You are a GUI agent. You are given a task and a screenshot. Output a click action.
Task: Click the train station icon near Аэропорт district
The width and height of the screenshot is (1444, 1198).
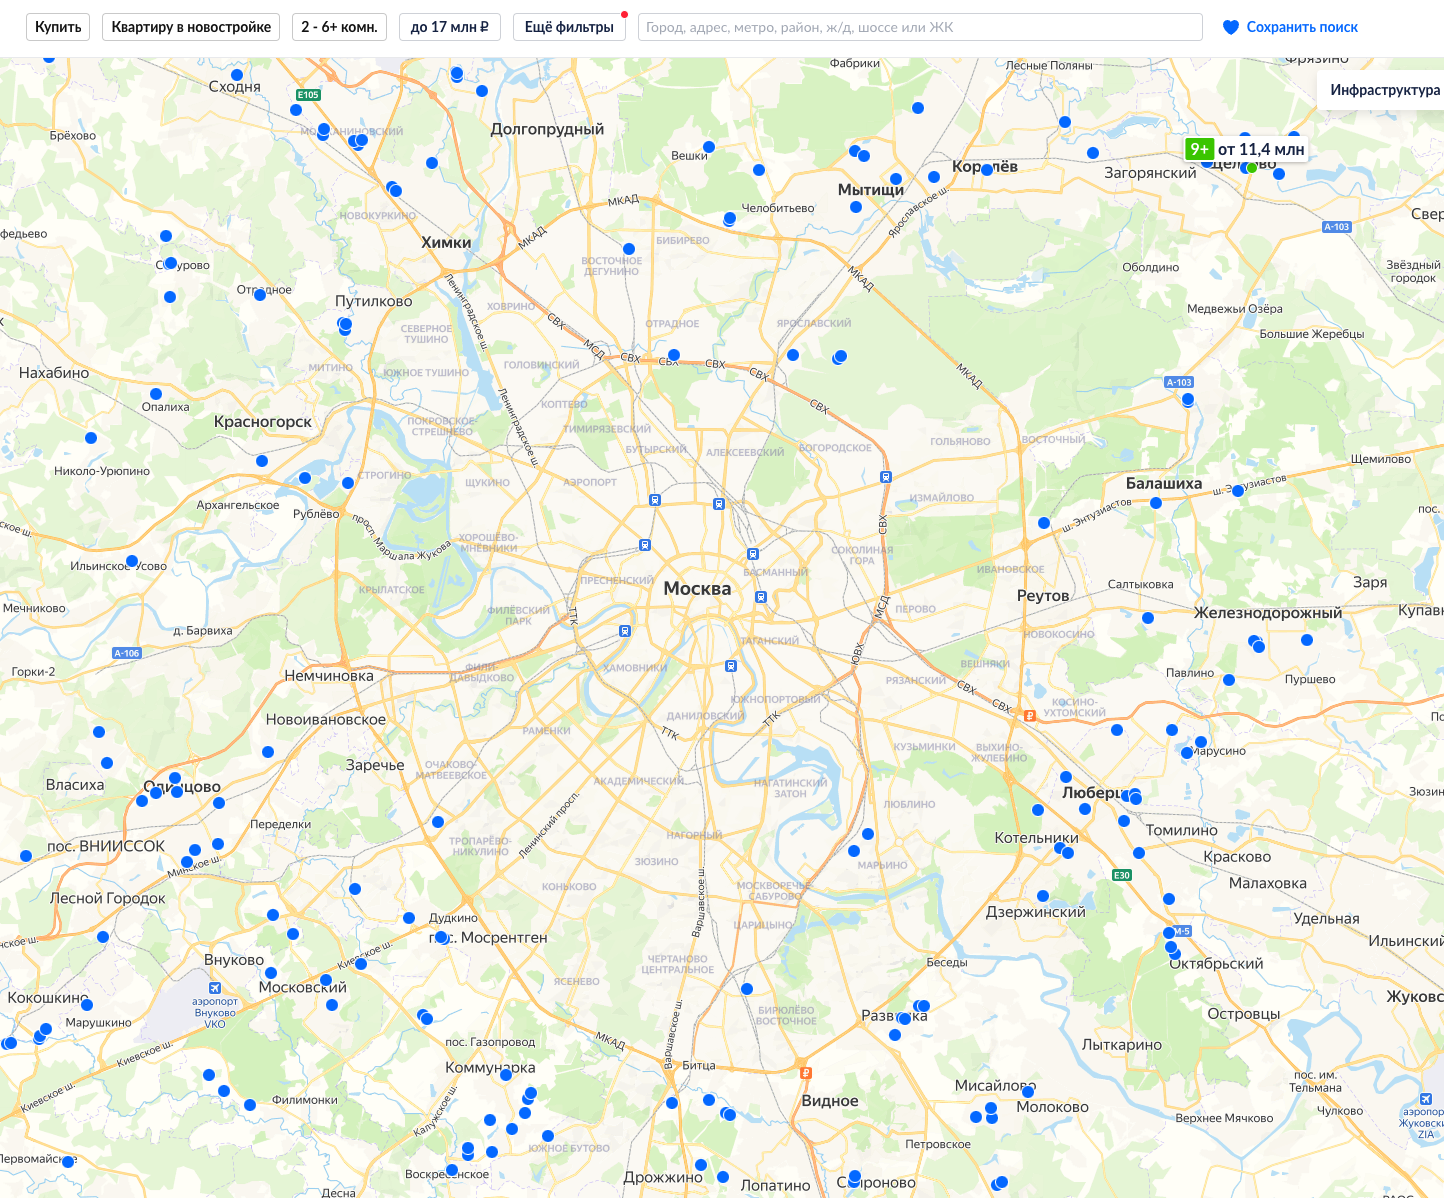(x=654, y=499)
